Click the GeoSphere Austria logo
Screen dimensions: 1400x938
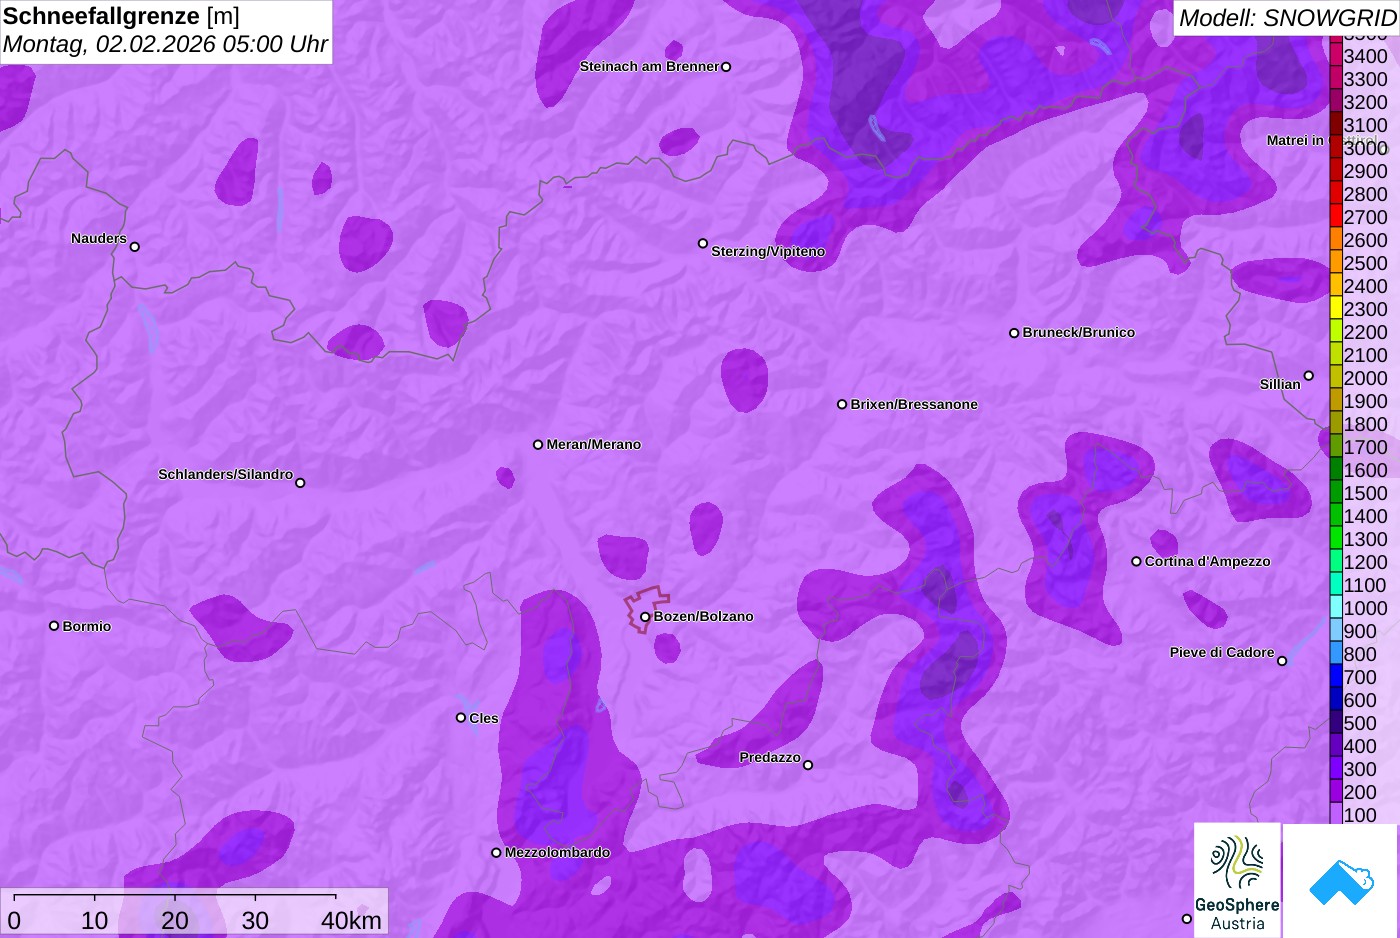pos(1237,880)
